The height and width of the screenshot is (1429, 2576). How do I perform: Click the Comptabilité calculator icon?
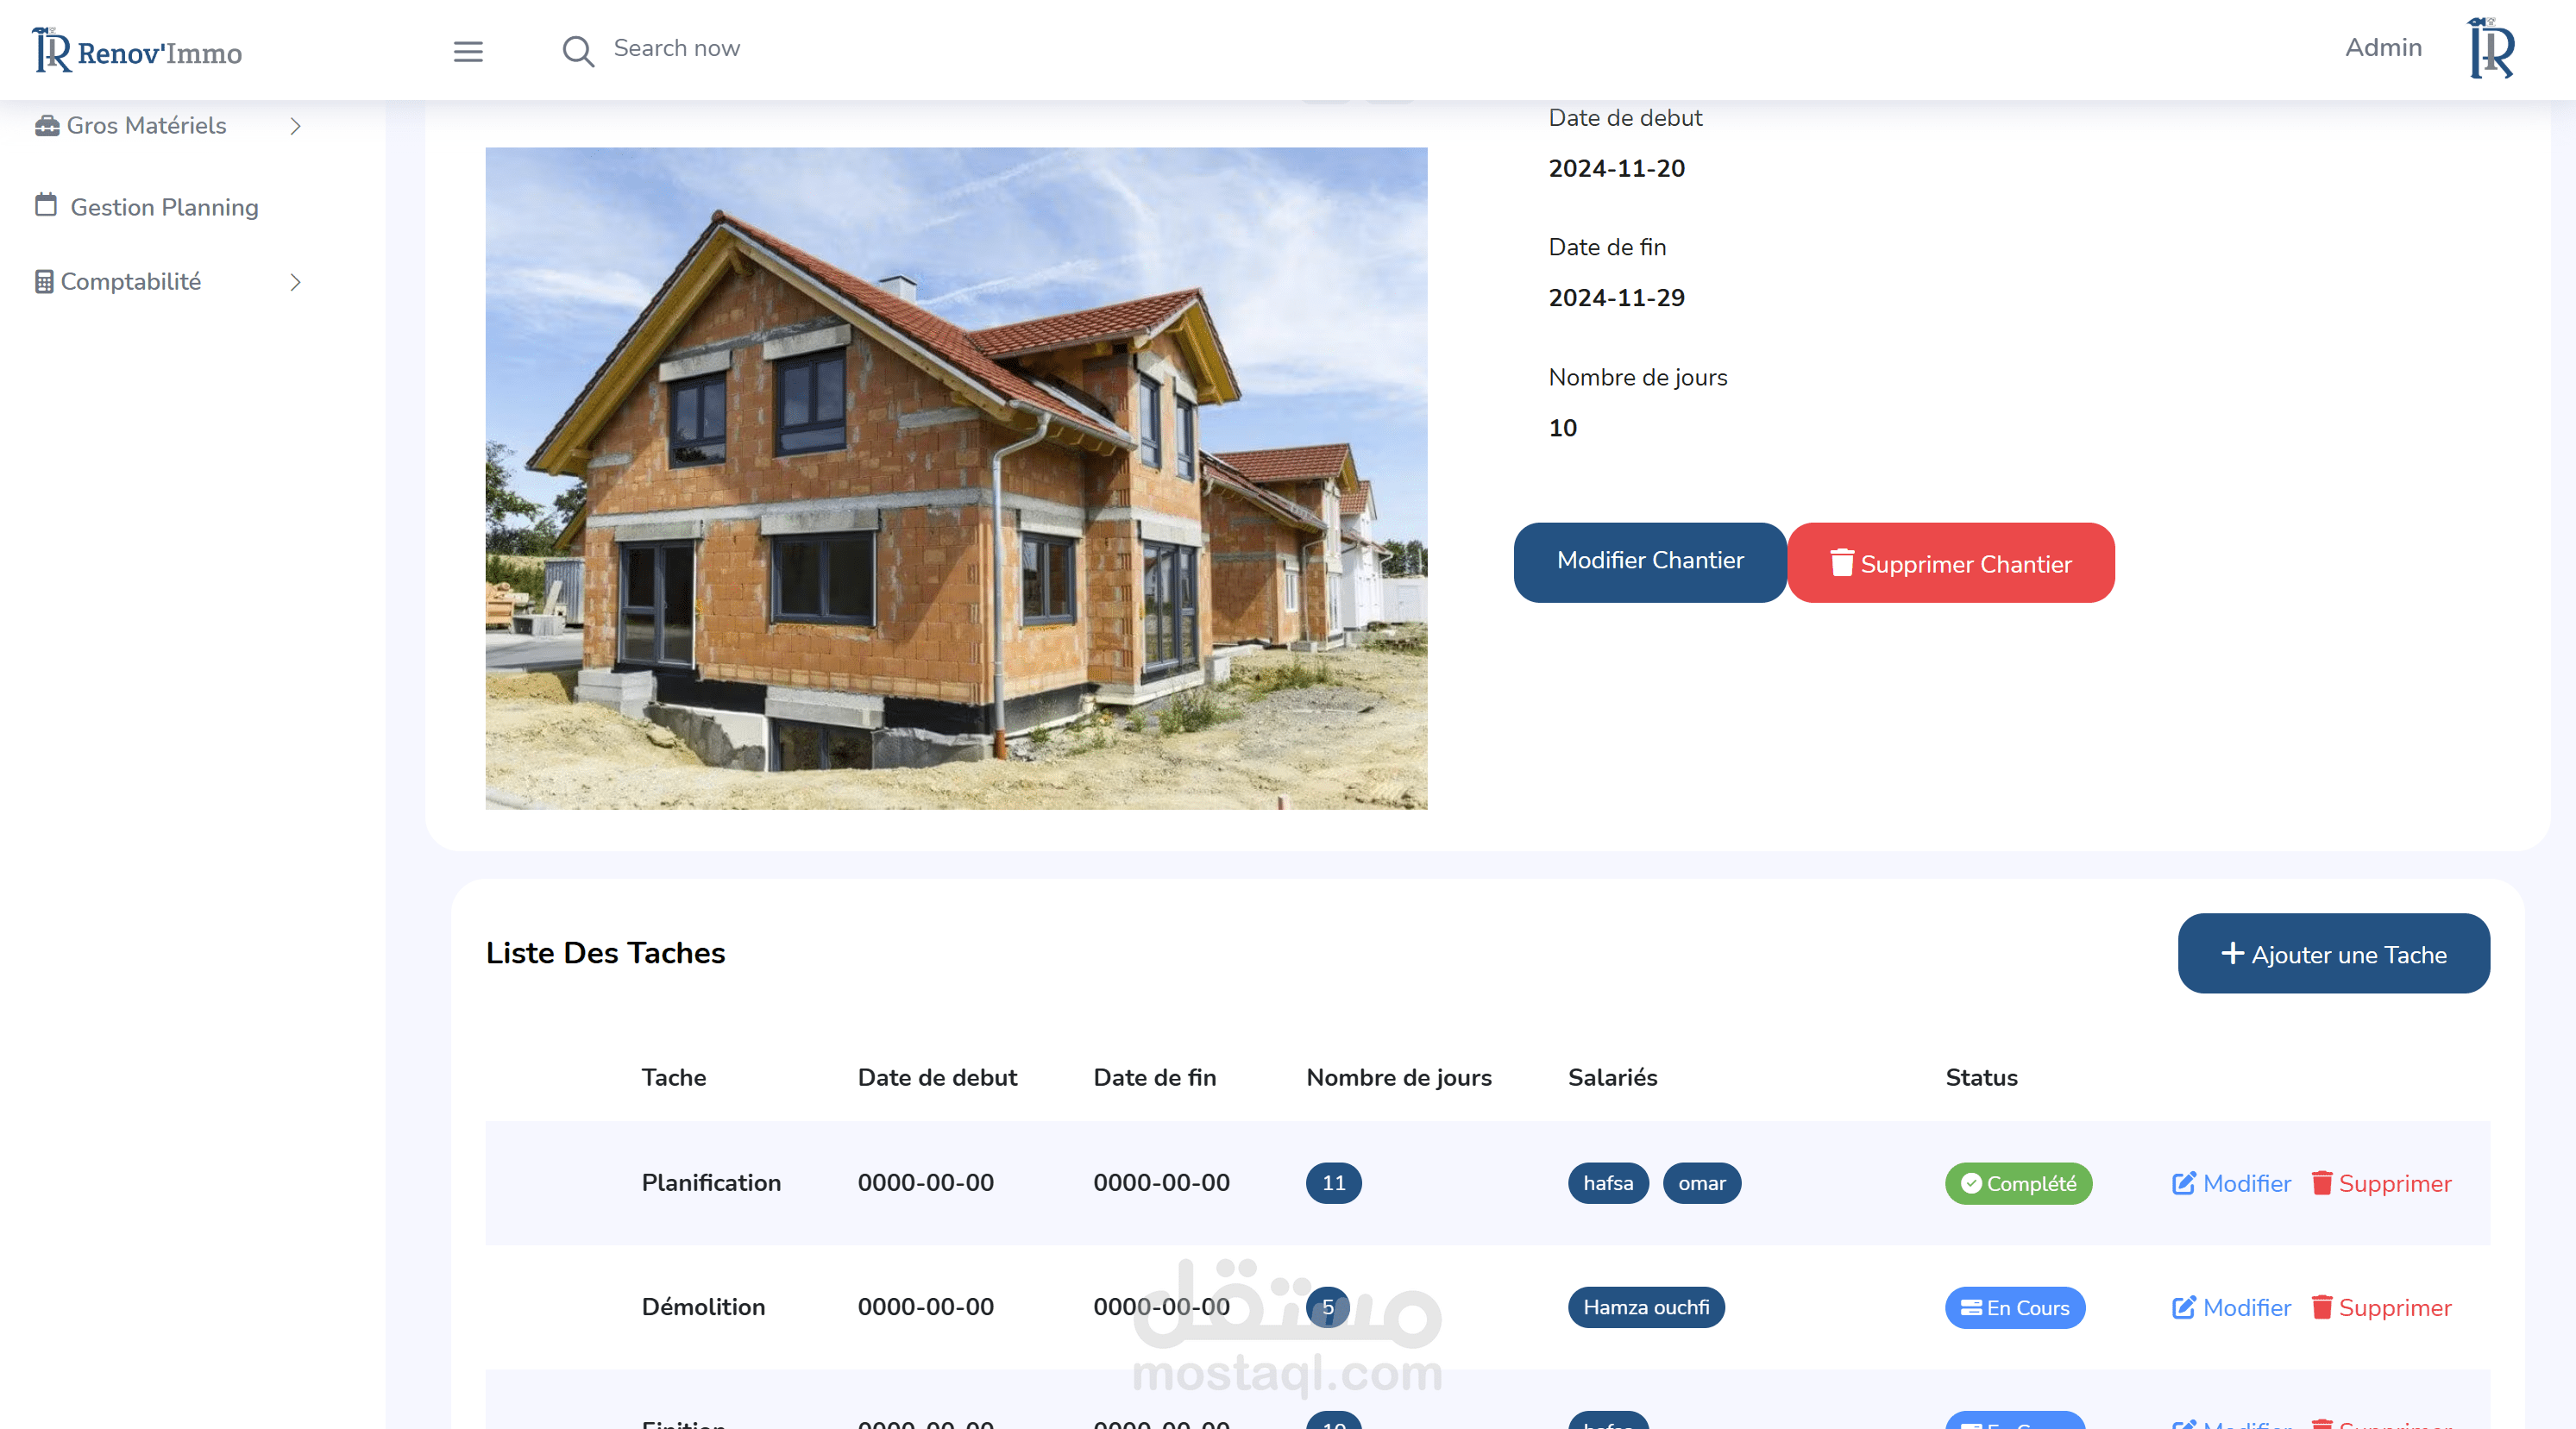point(44,282)
